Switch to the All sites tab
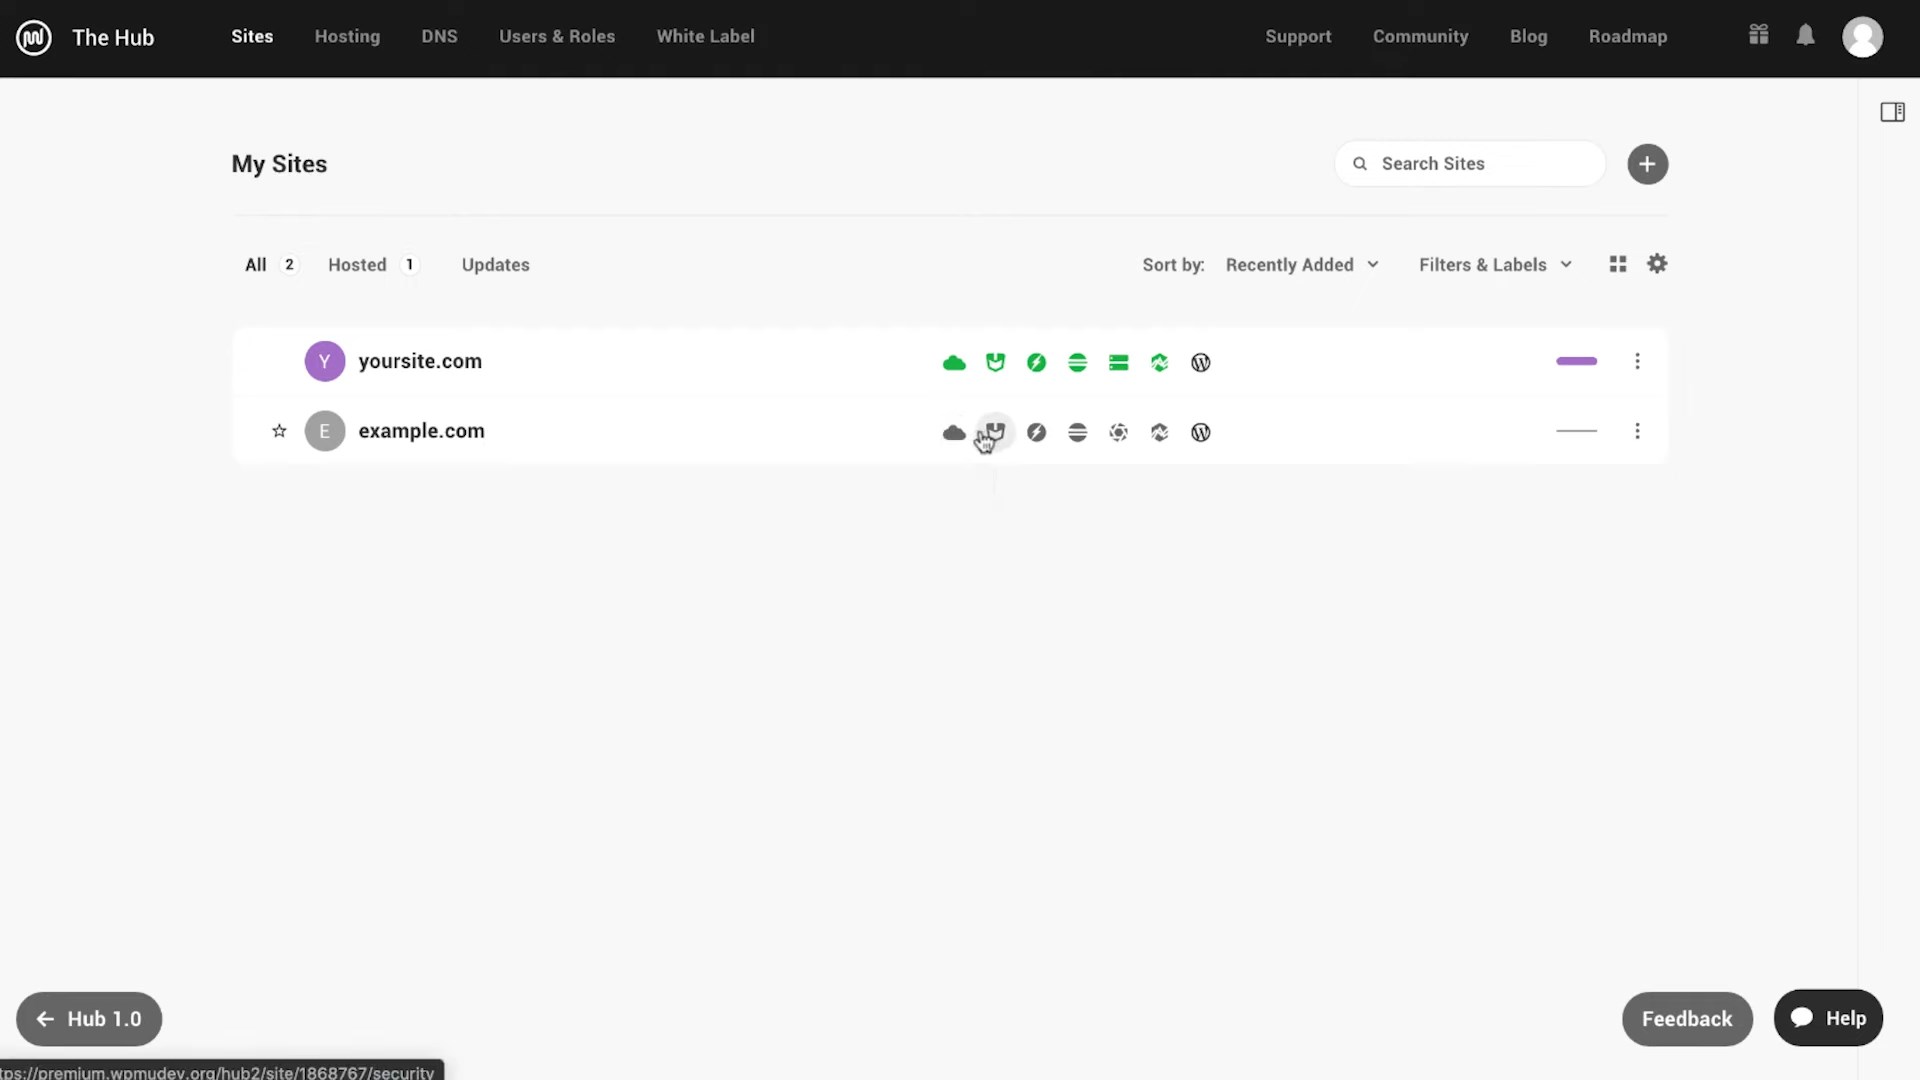 coord(270,265)
